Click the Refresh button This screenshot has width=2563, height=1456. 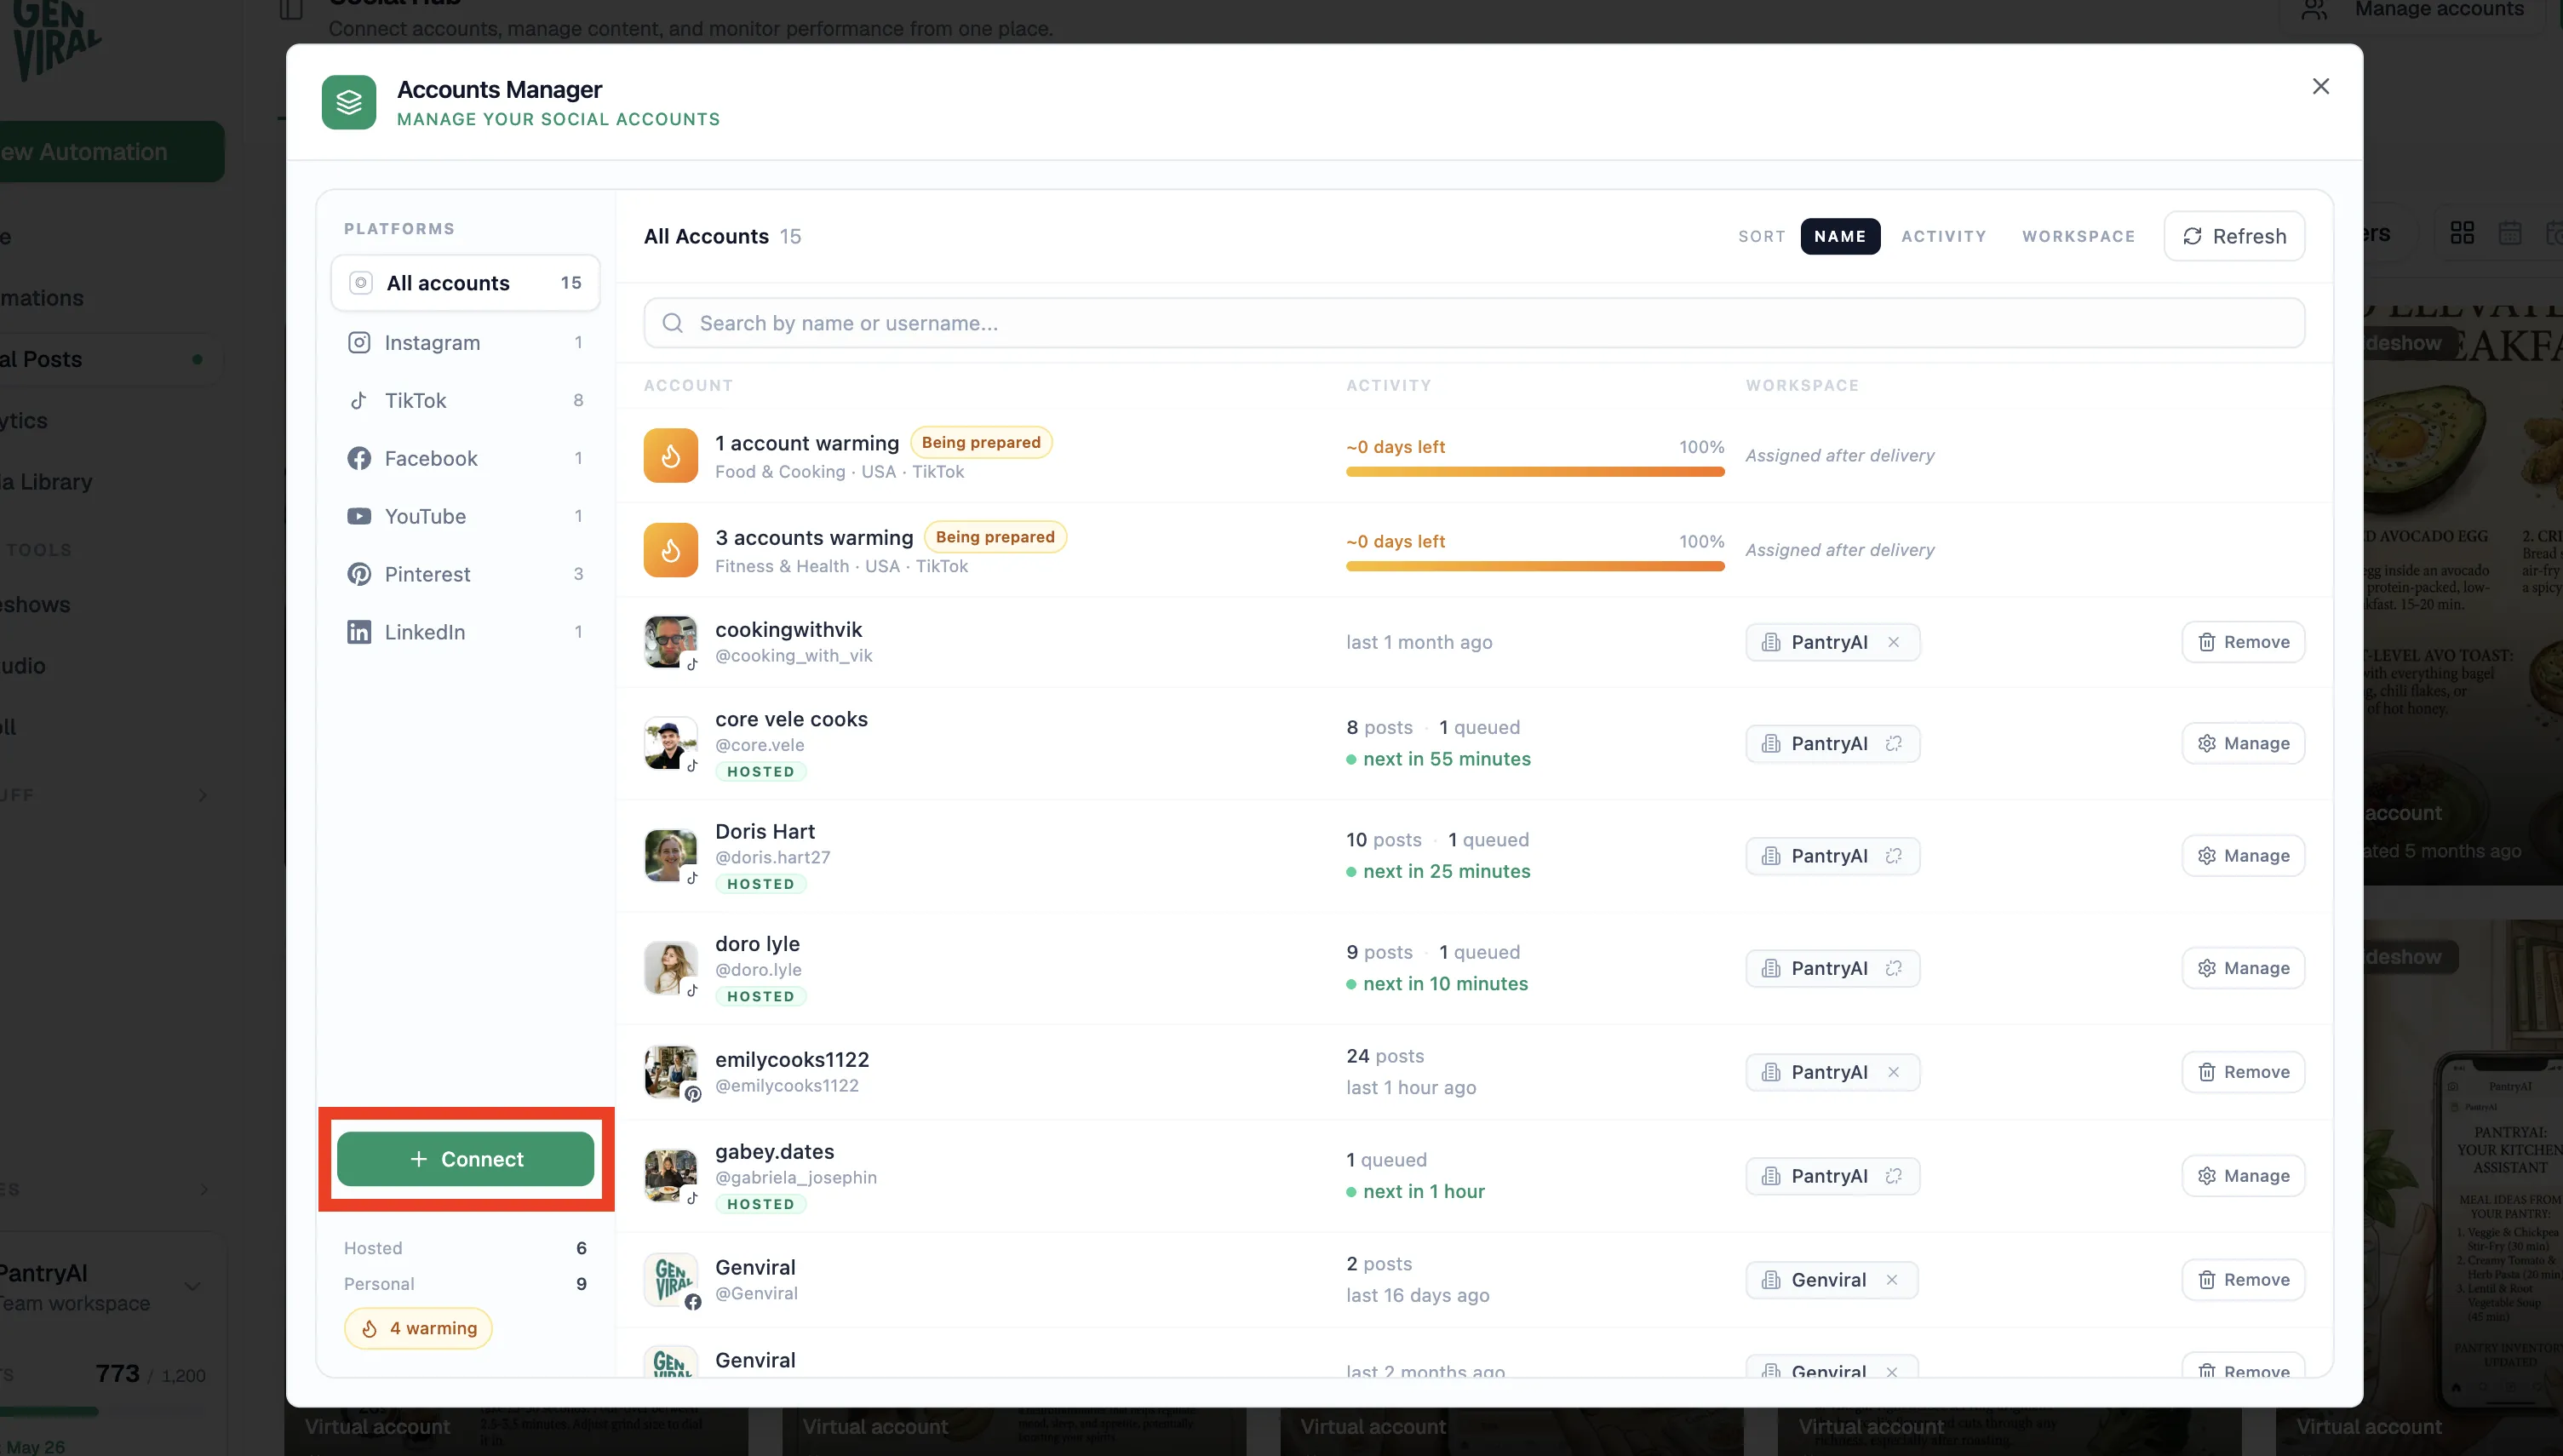[x=2234, y=237]
